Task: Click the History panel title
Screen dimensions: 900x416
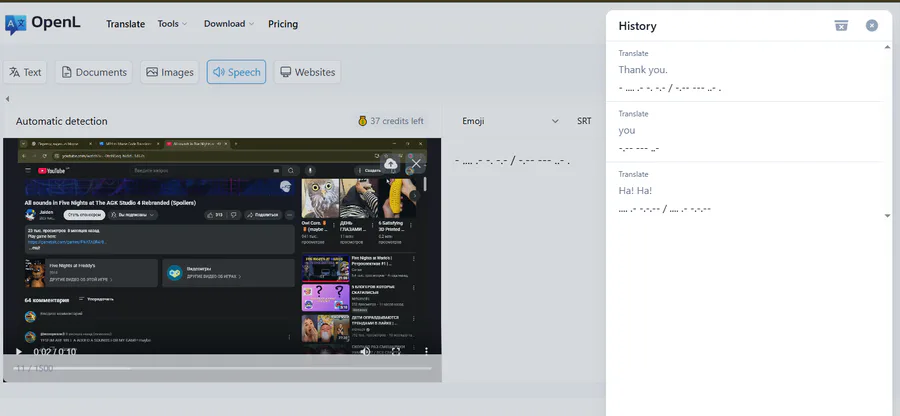Action: [x=637, y=26]
